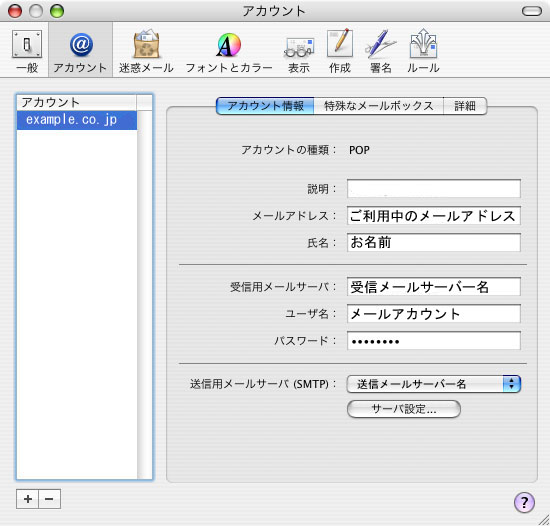Add a new account with plus button
The image size is (550, 526).
(x=28, y=499)
